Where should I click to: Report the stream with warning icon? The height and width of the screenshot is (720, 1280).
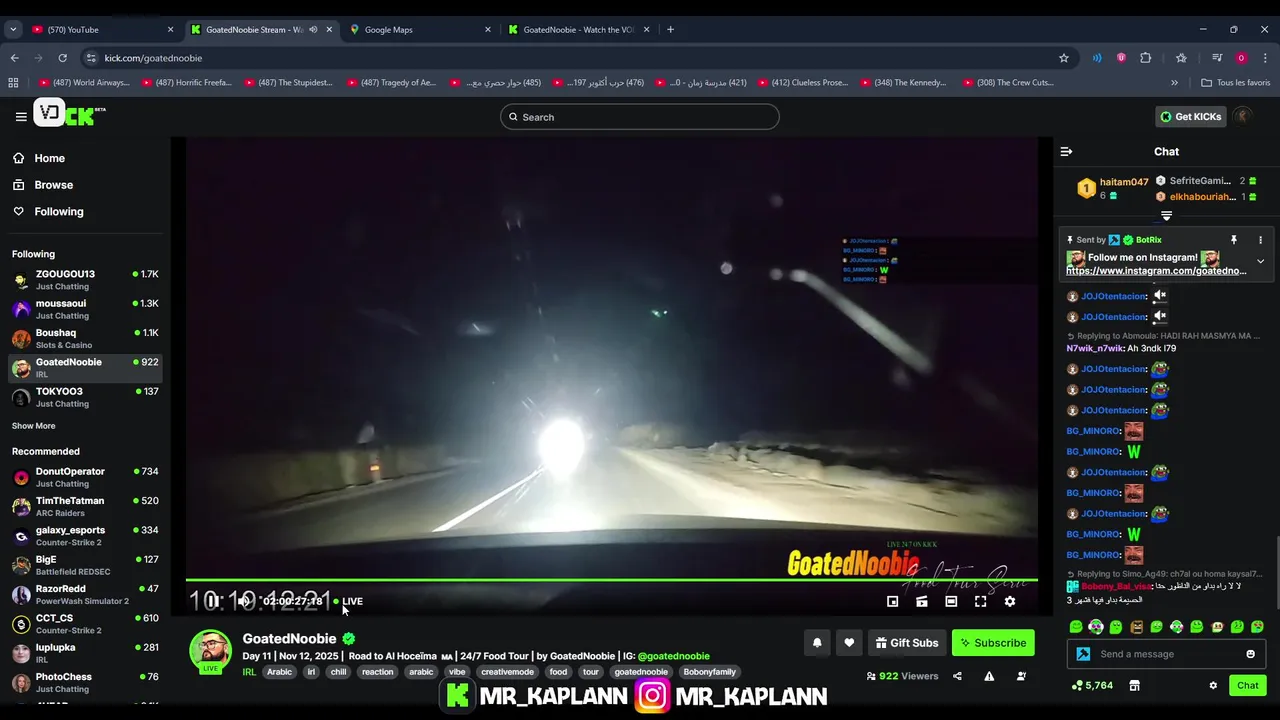click(989, 676)
